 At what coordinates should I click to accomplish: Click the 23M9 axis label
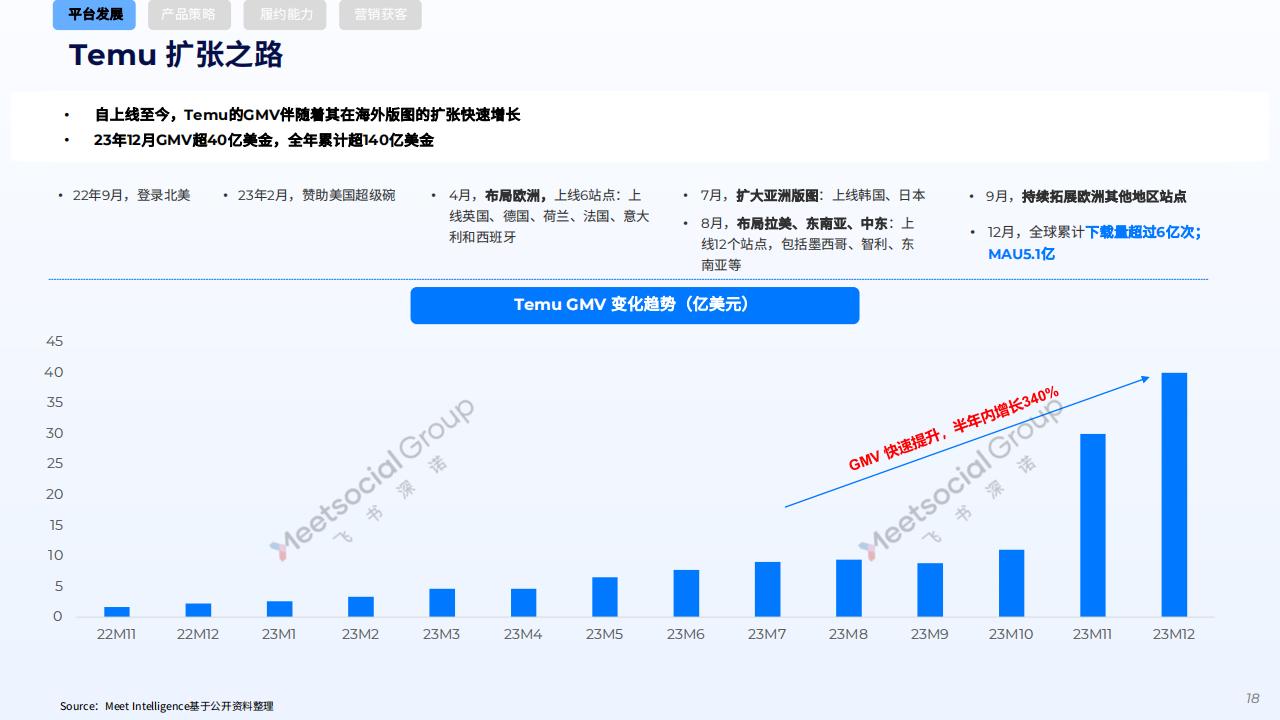coord(930,634)
